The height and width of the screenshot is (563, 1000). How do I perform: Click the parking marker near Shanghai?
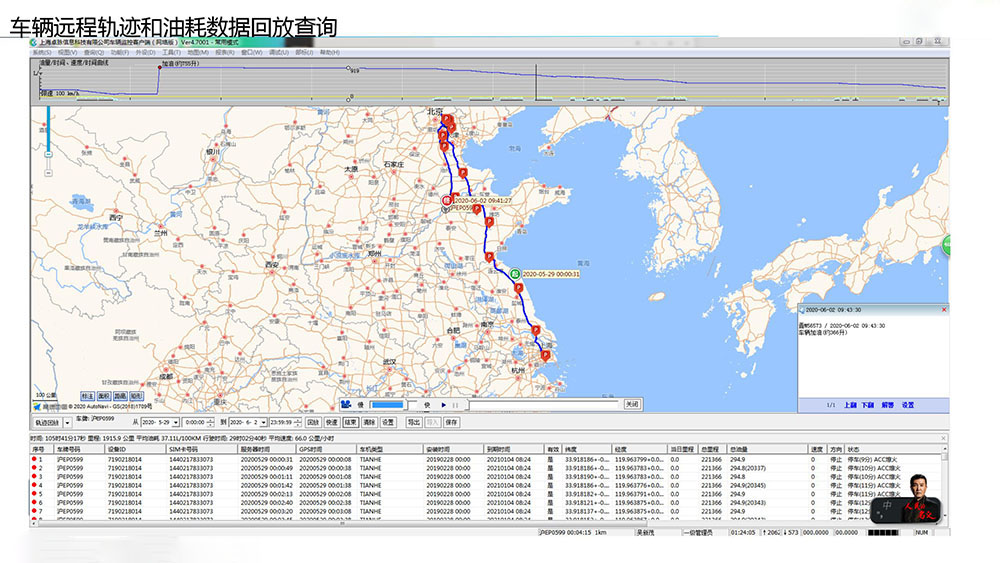[x=546, y=356]
